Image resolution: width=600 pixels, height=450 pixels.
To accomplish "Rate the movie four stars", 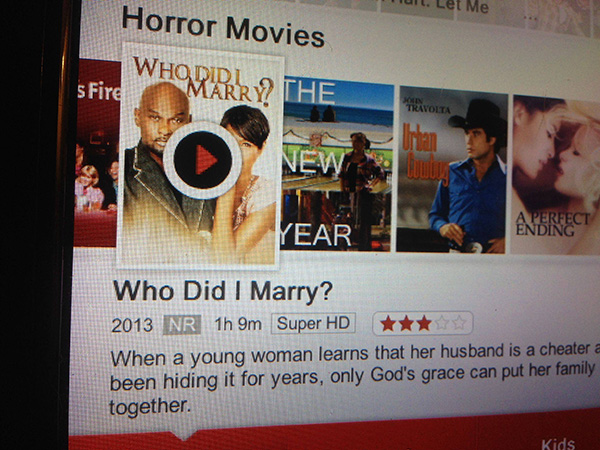I will 441,323.
